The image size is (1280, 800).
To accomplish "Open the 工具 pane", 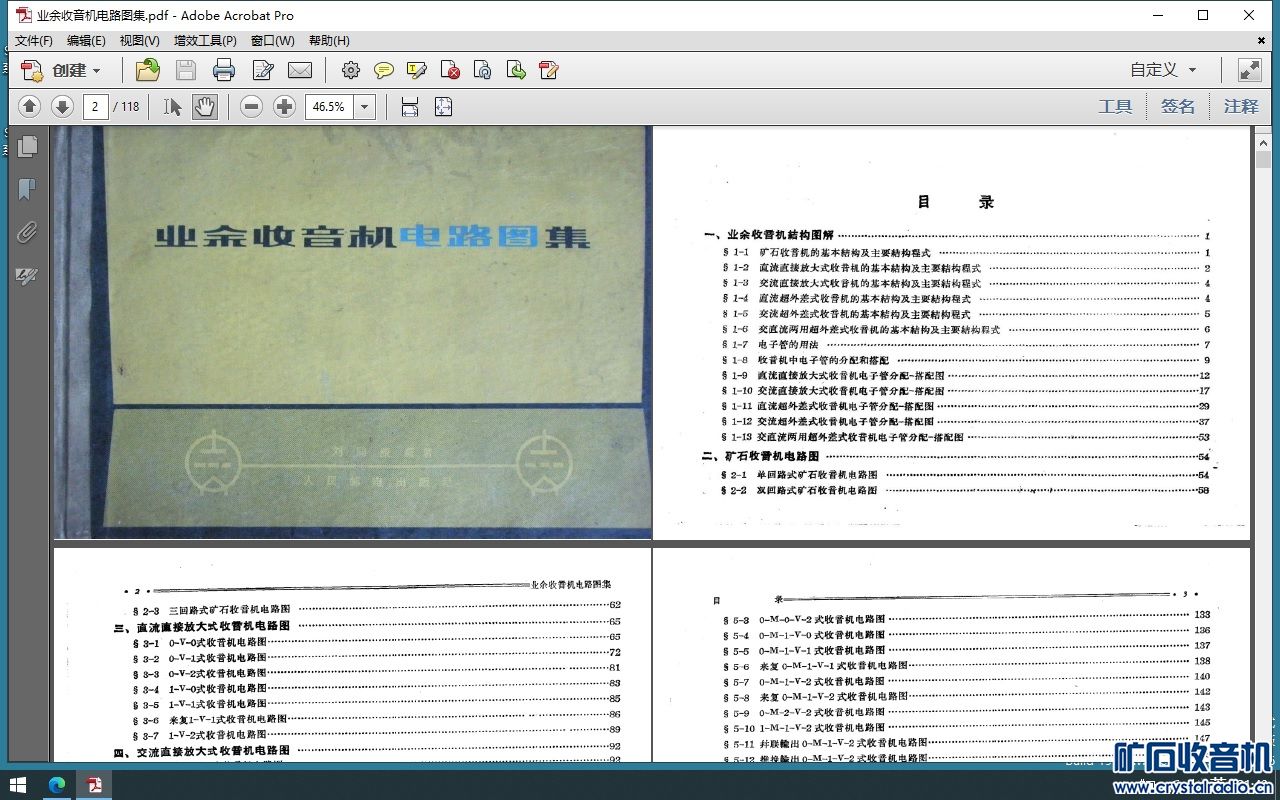I will (x=1116, y=106).
